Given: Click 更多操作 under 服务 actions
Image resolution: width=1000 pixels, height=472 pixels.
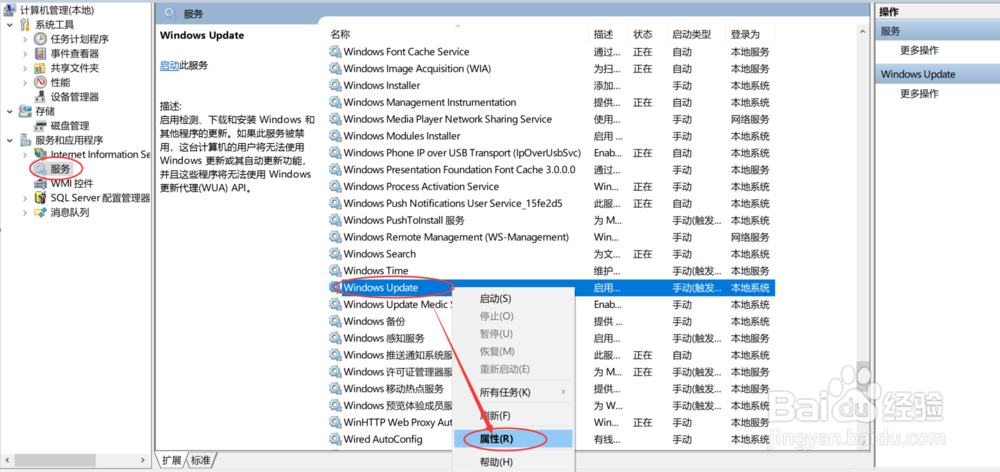Looking at the screenshot, I should point(919,50).
